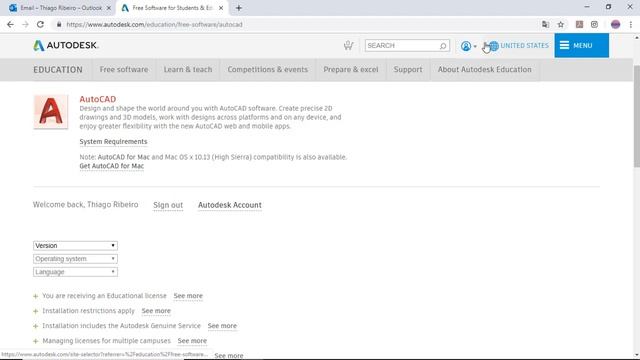
Task: Click See more for Educational license
Action: pos(188,296)
